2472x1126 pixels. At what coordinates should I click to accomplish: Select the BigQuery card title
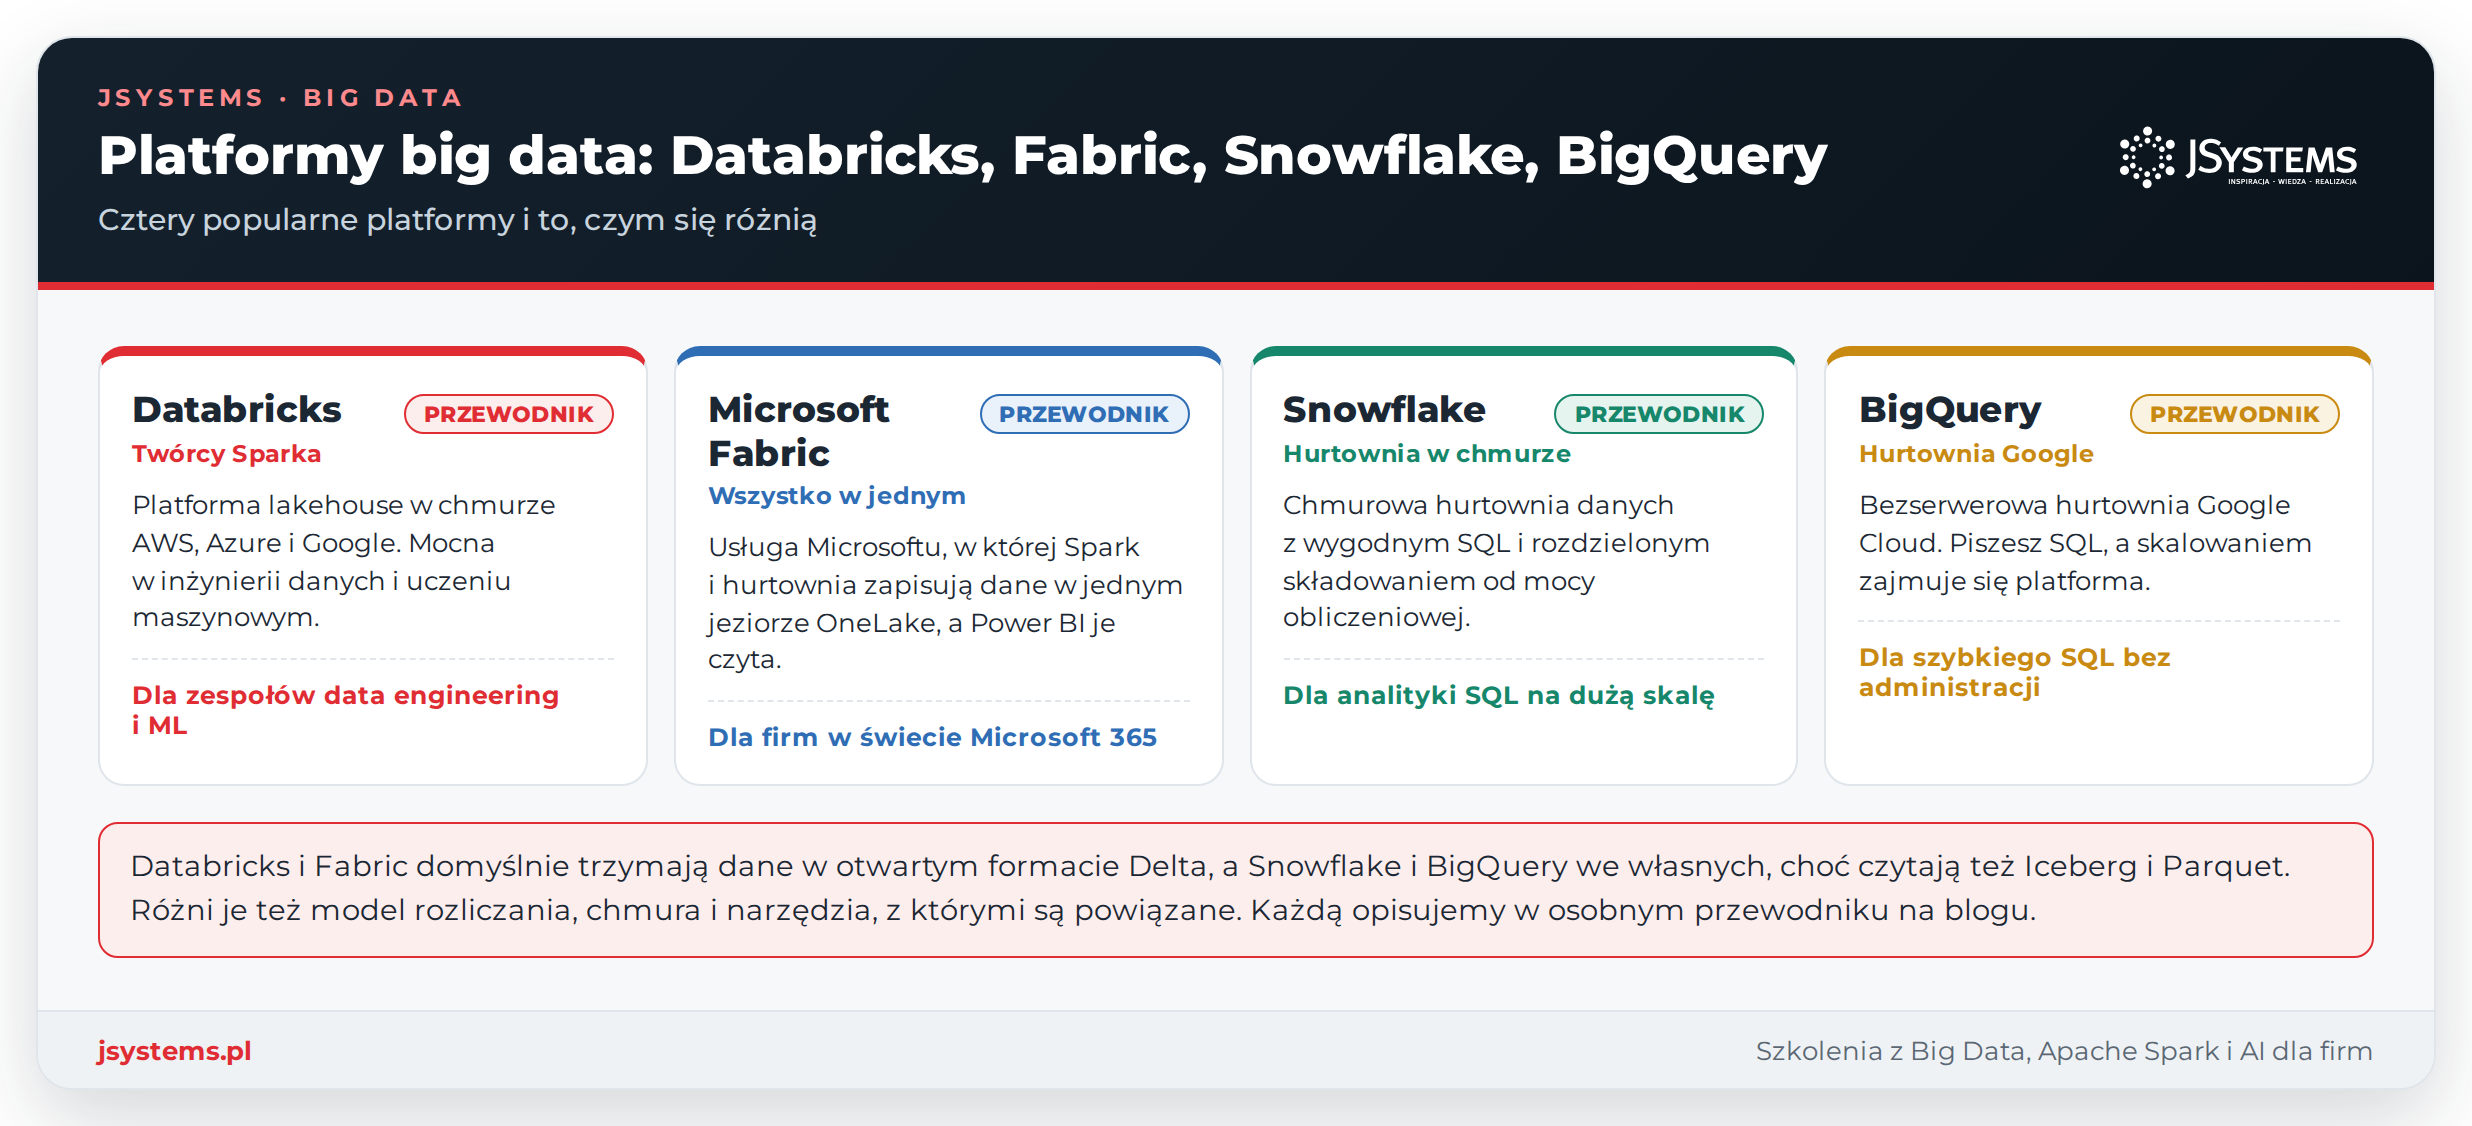1950,411
